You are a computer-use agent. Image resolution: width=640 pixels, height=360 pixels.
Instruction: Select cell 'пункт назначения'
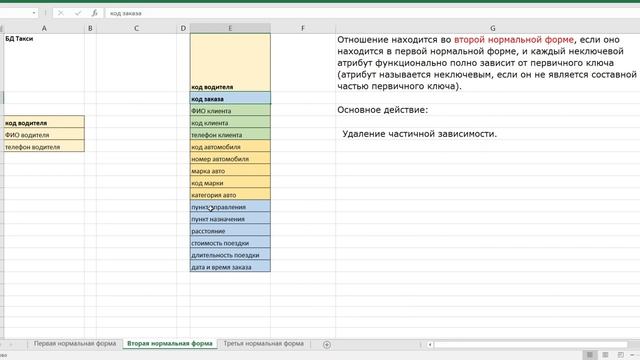pyautogui.click(x=230, y=218)
